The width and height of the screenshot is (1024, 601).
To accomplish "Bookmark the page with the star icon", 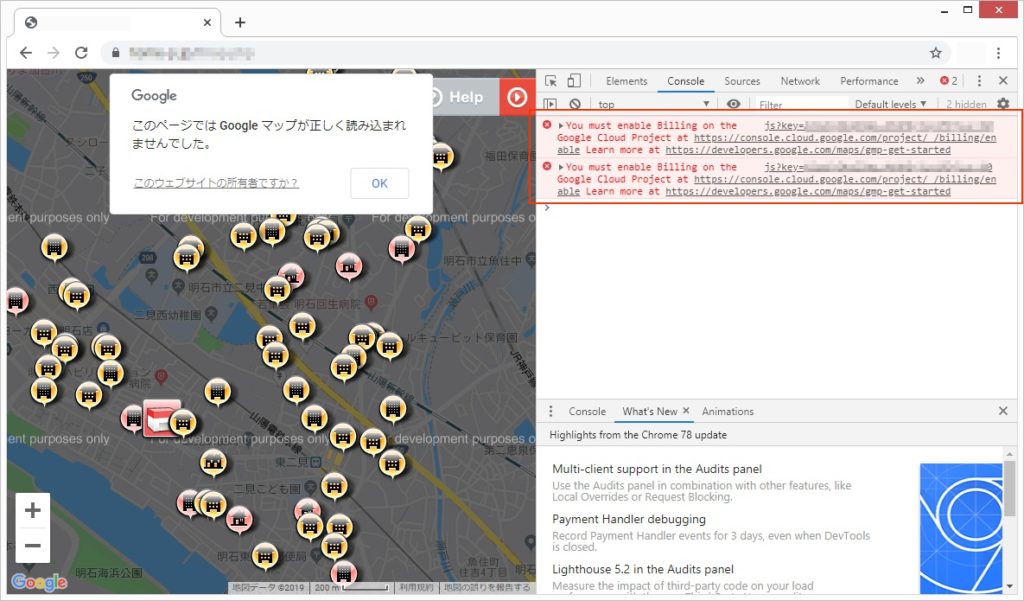I will (935, 52).
